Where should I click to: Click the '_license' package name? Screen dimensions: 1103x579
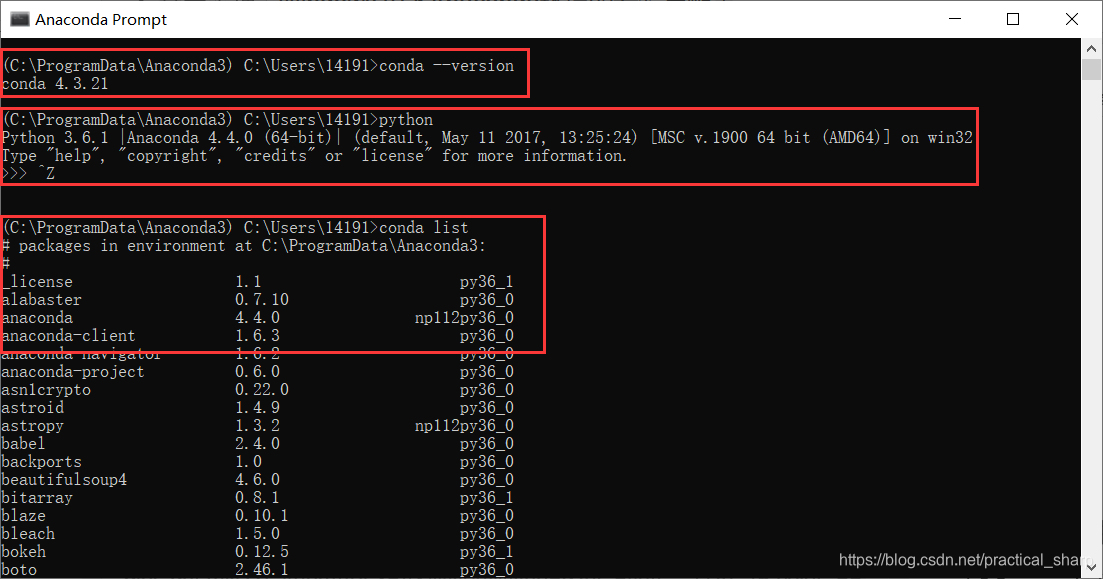[37, 282]
